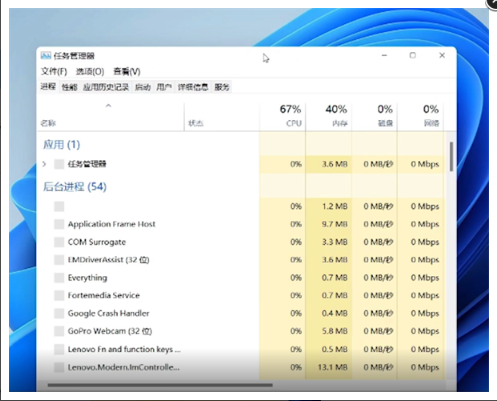Viewport: 497px width, 401px height.
Task: Select the GoPro Webcam (32 位) row
Action: pyautogui.click(x=241, y=331)
